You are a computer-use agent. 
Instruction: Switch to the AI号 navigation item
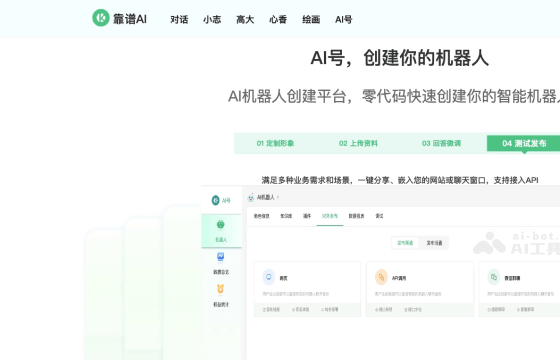[x=344, y=19]
